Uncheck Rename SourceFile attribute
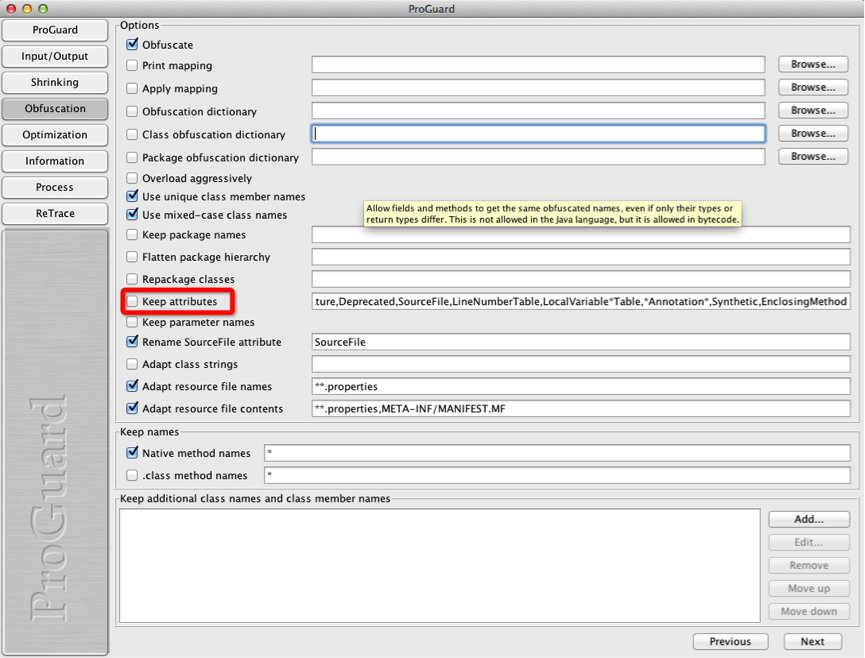Screen dimensions: 865x658 [132, 341]
